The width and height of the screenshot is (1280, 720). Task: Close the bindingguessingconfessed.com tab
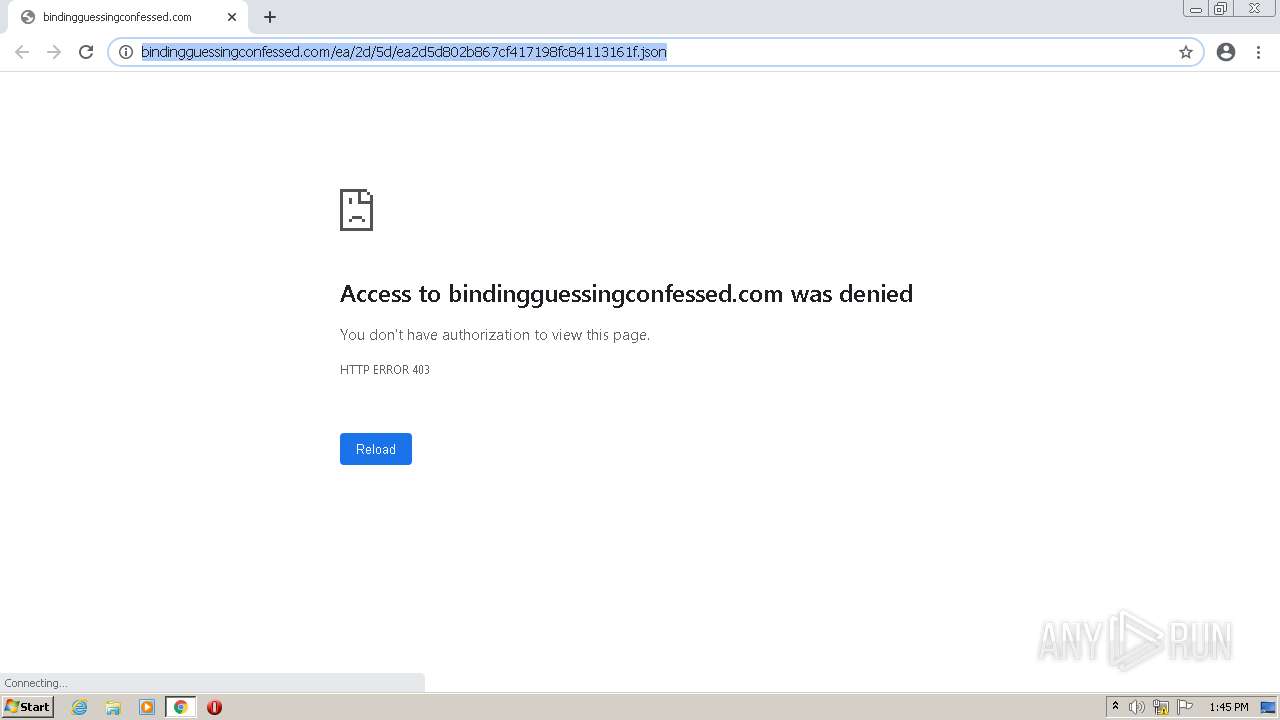232,17
